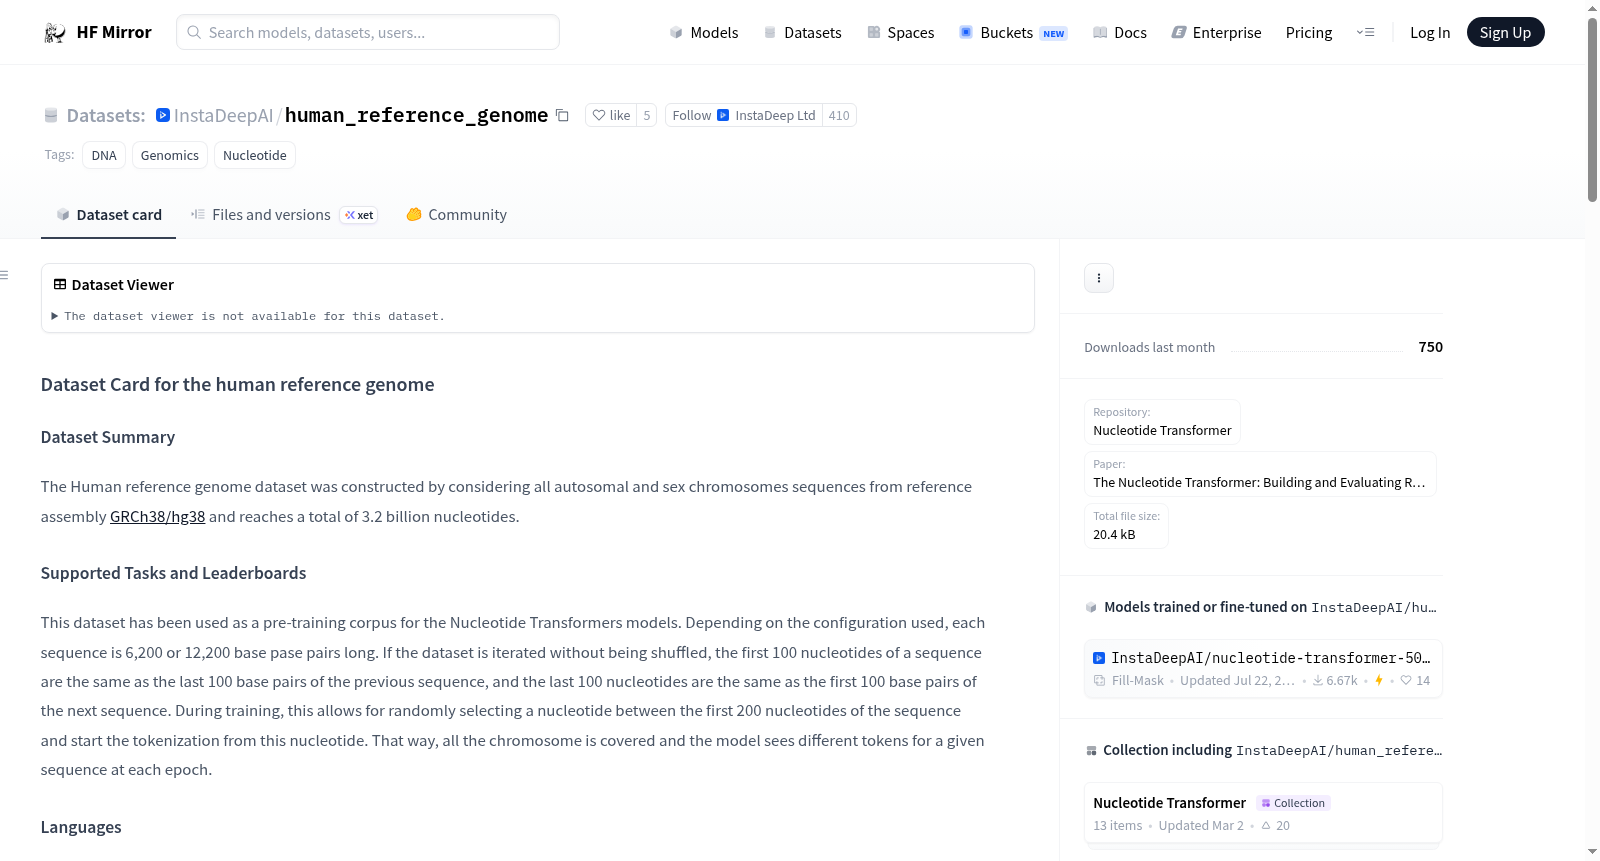The width and height of the screenshot is (1600, 861).
Task: Click the Docs book icon in navigation
Action: pyautogui.click(x=1100, y=33)
